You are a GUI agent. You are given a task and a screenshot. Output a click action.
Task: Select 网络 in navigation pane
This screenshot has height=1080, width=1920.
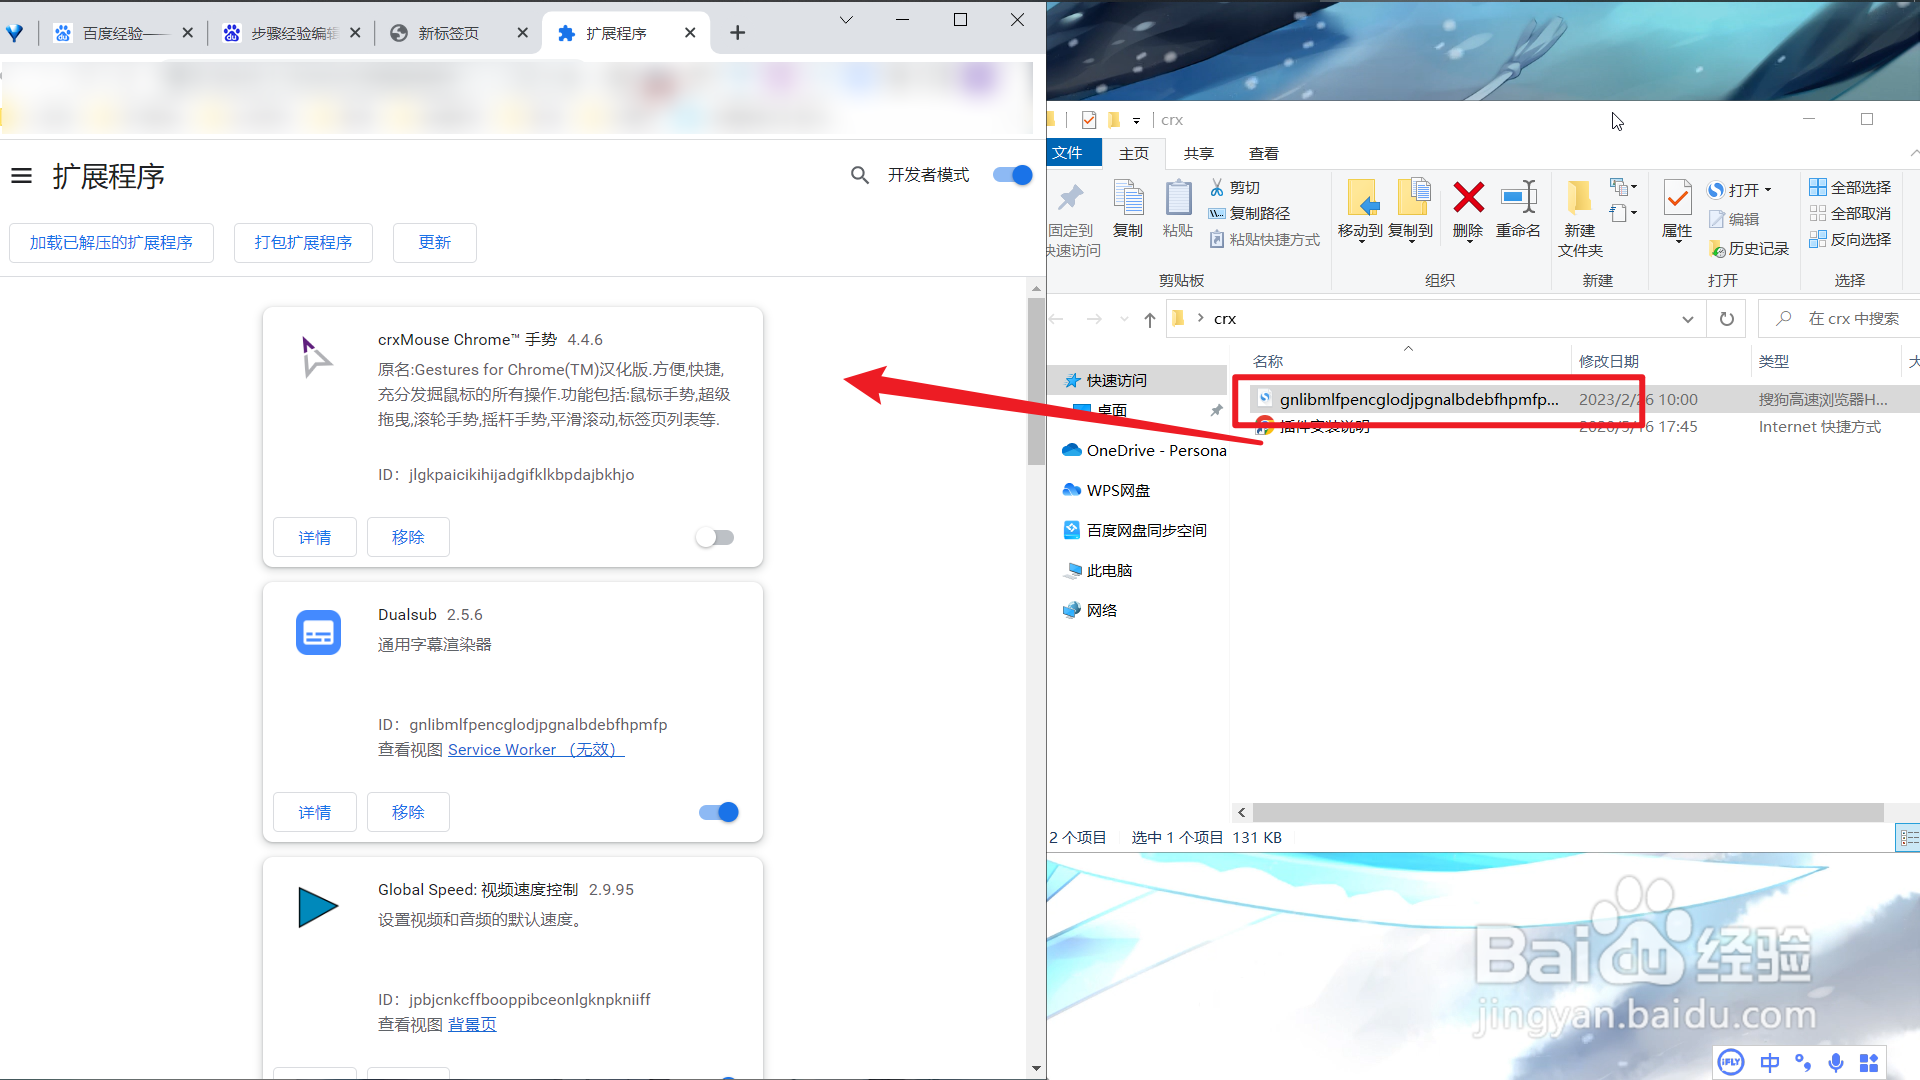click(1090, 611)
